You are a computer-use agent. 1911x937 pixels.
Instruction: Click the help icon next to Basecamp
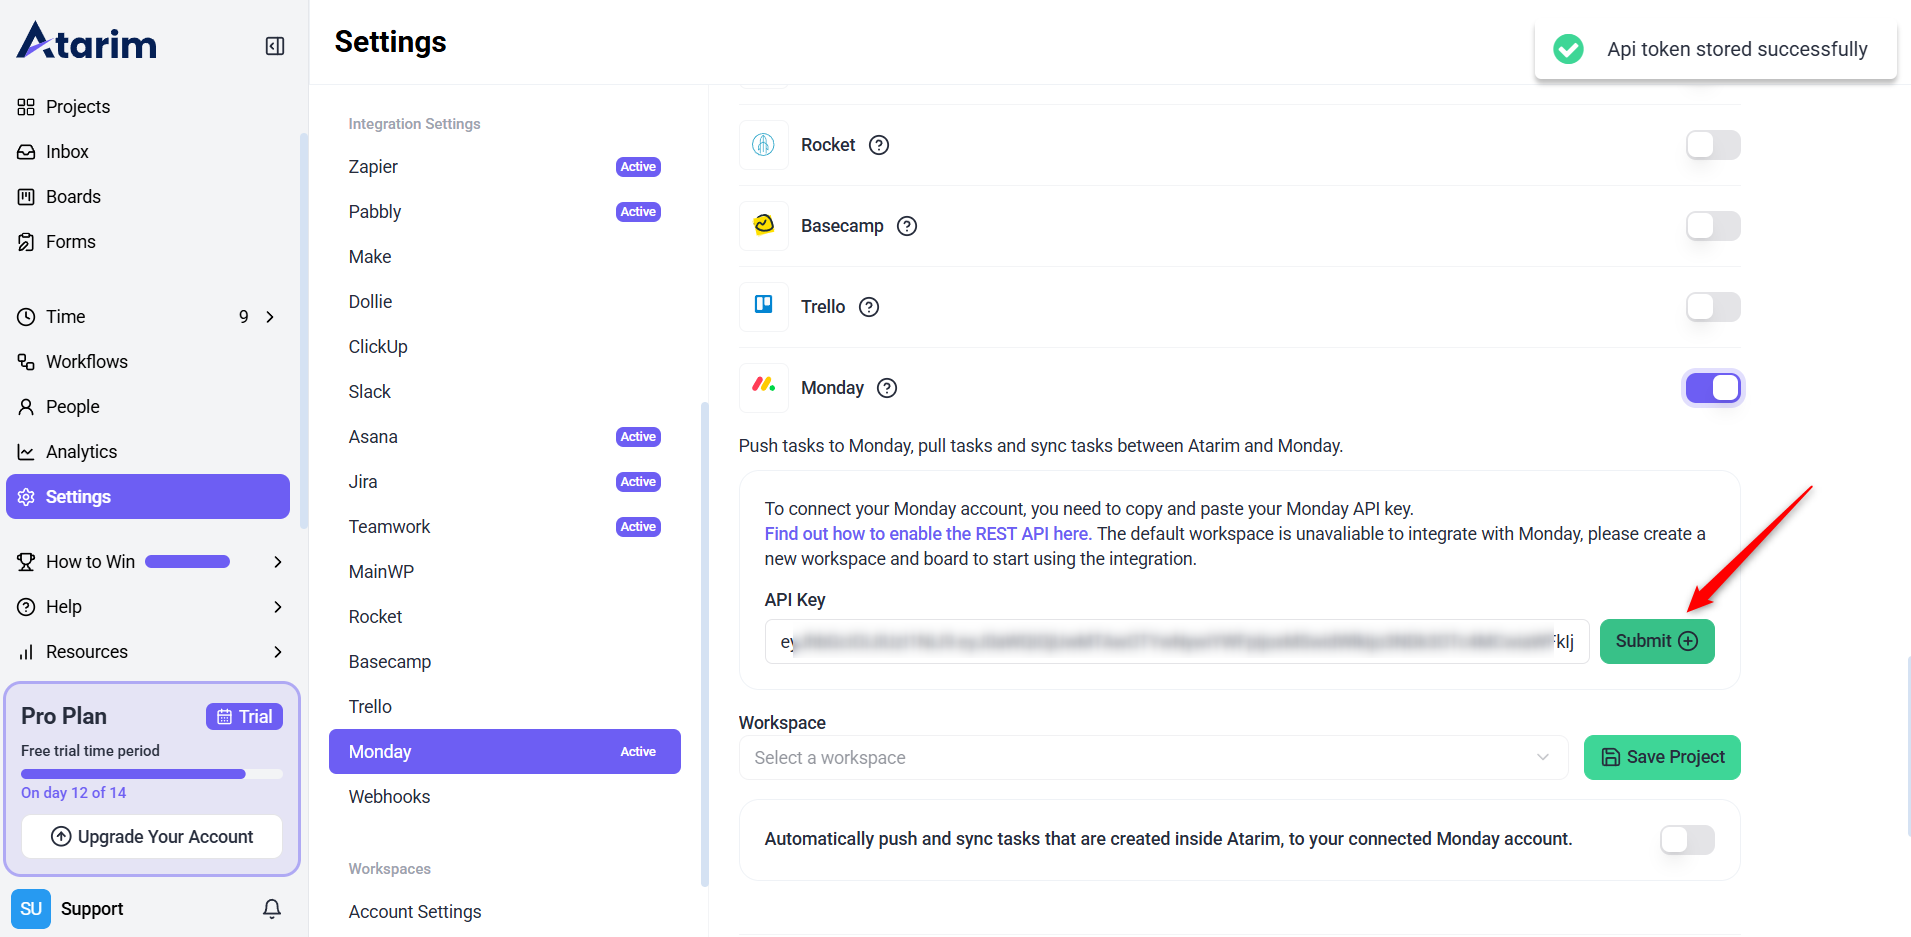(x=907, y=226)
